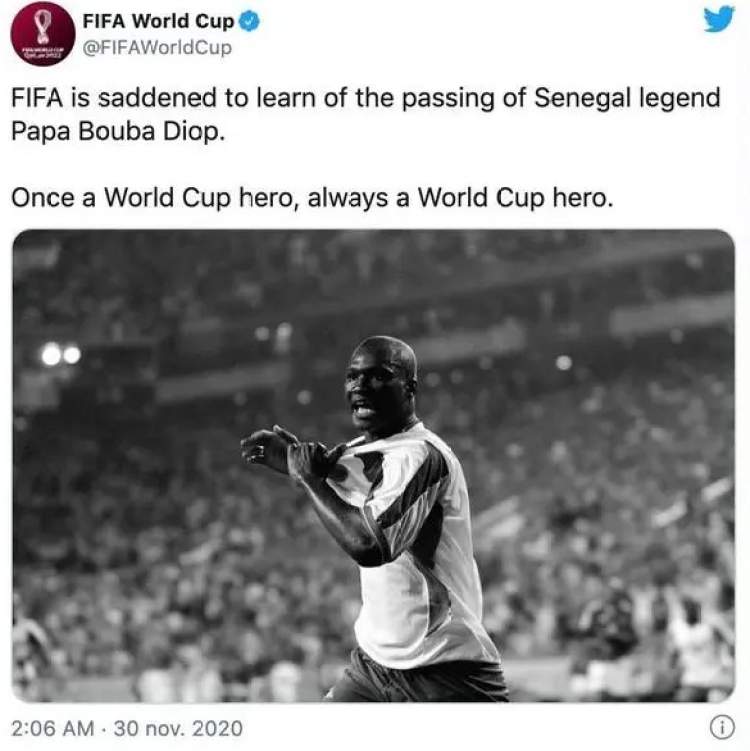Click the blue verified badge
This screenshot has width=750, height=751.
[x=249, y=22]
